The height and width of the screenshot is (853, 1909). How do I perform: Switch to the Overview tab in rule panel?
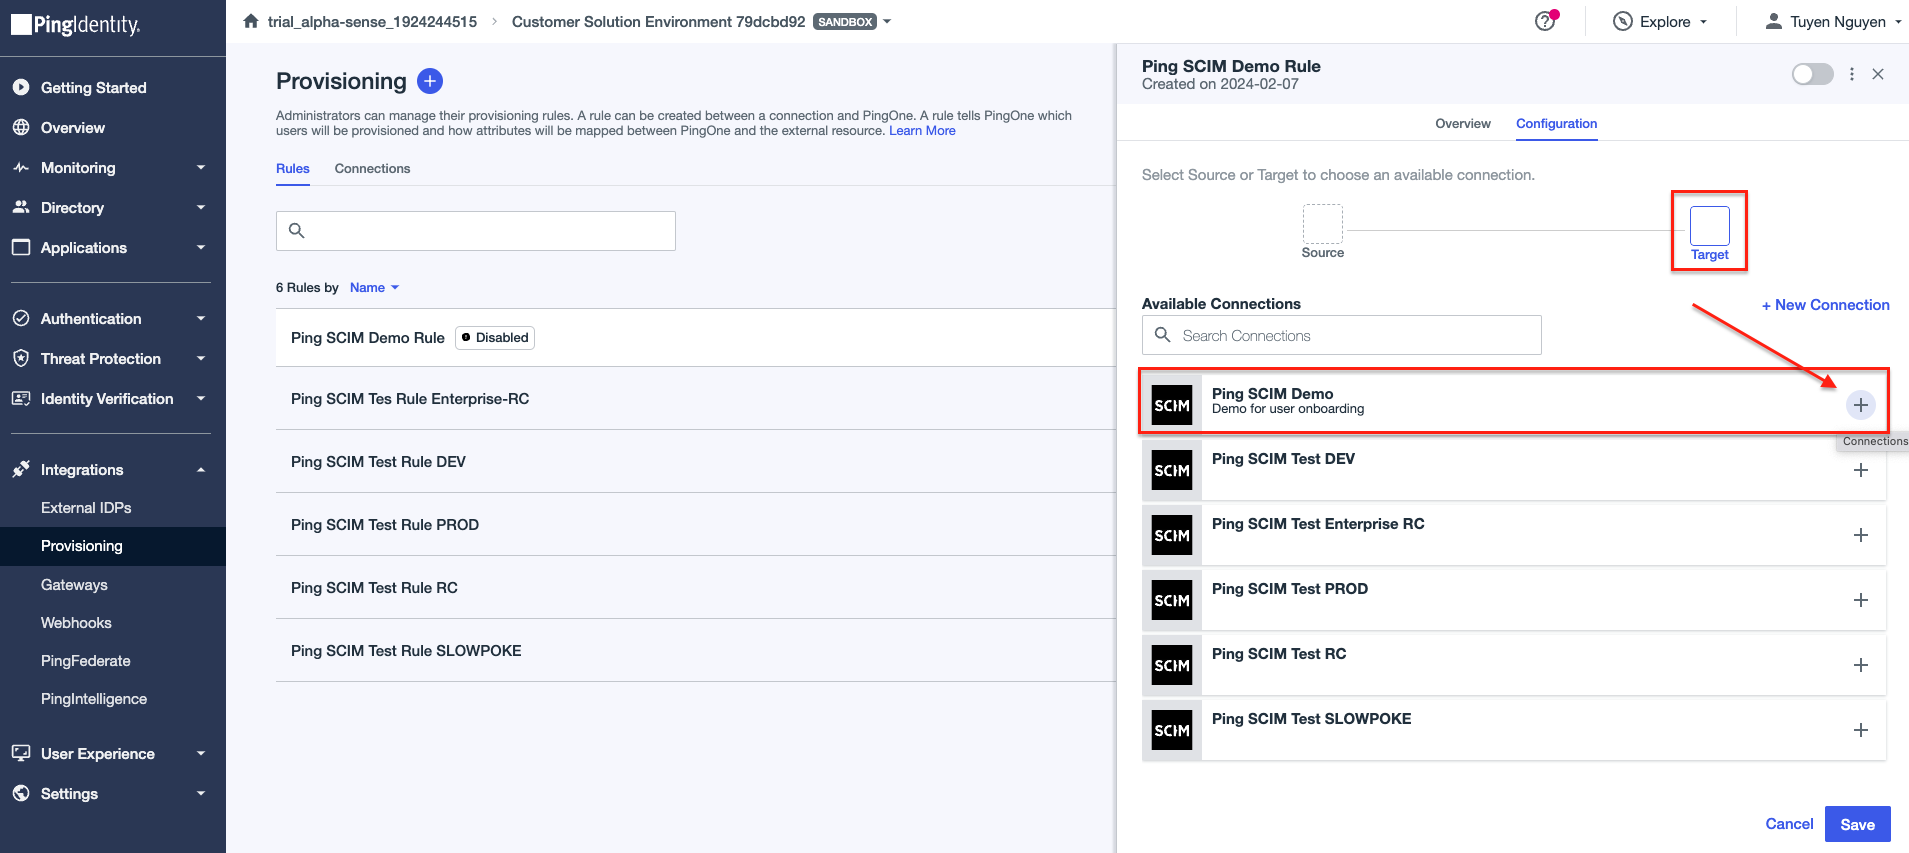[x=1463, y=123]
